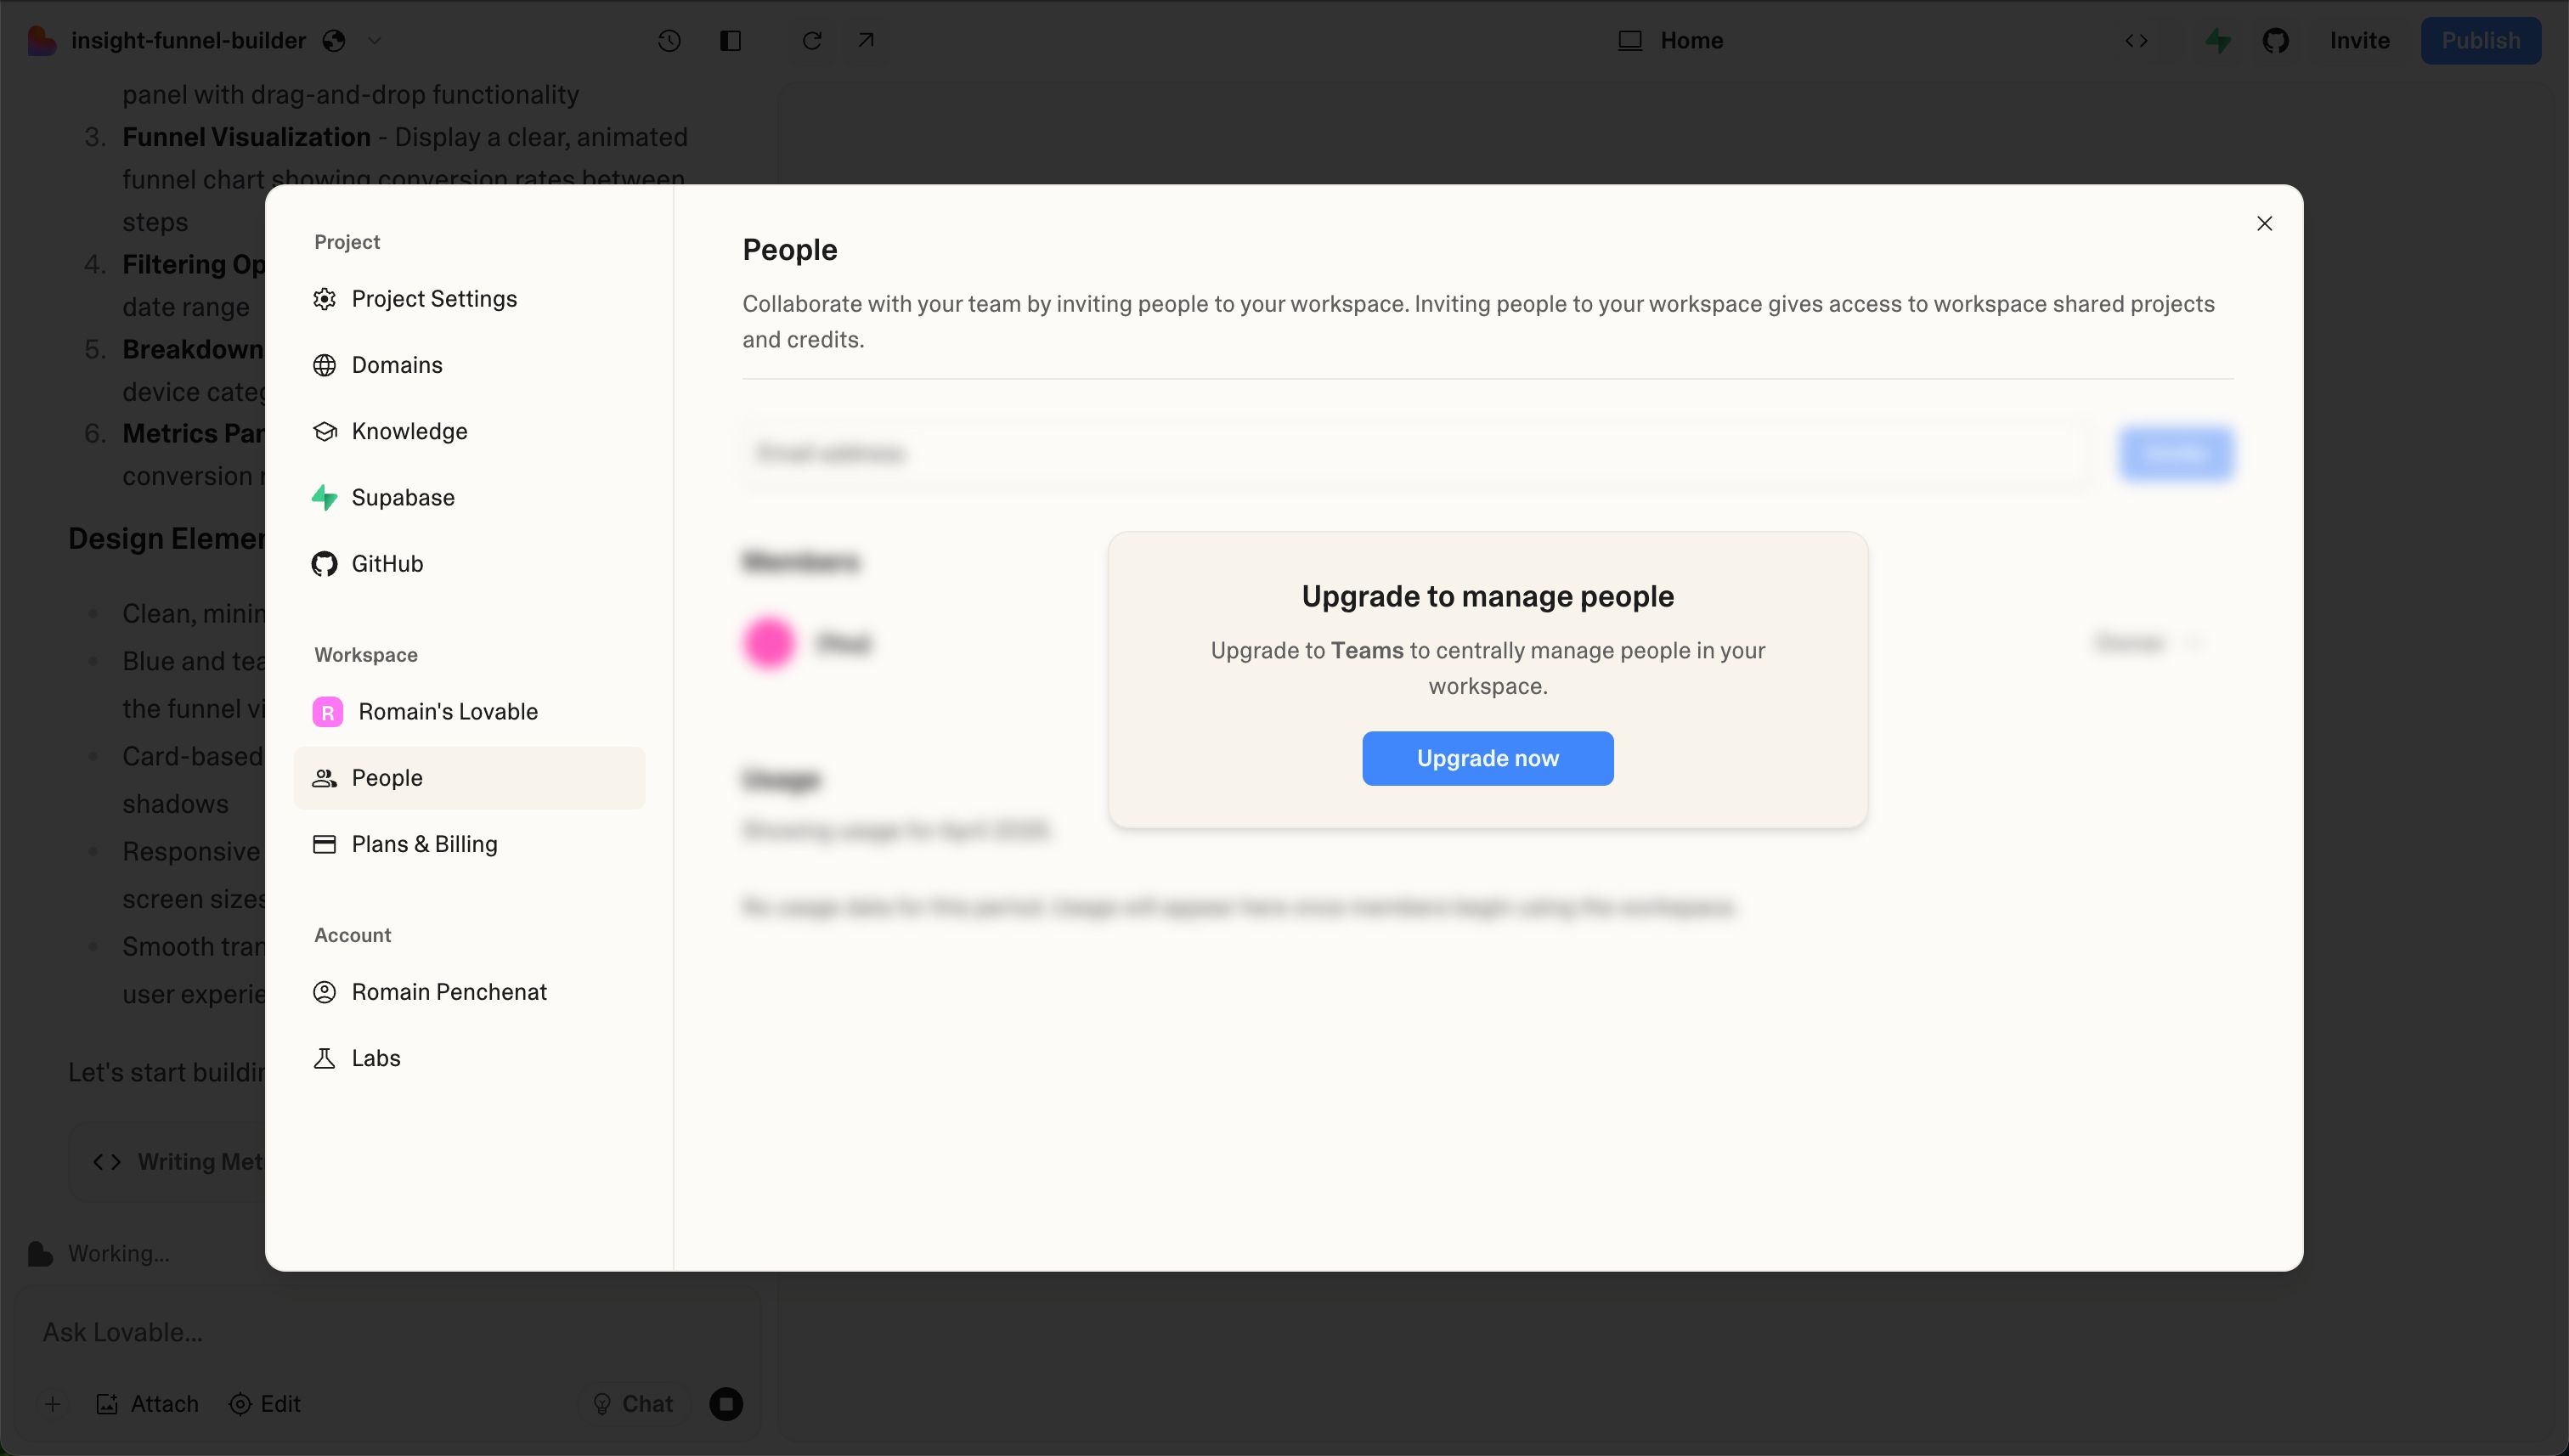Click the Attach button

[147, 1404]
